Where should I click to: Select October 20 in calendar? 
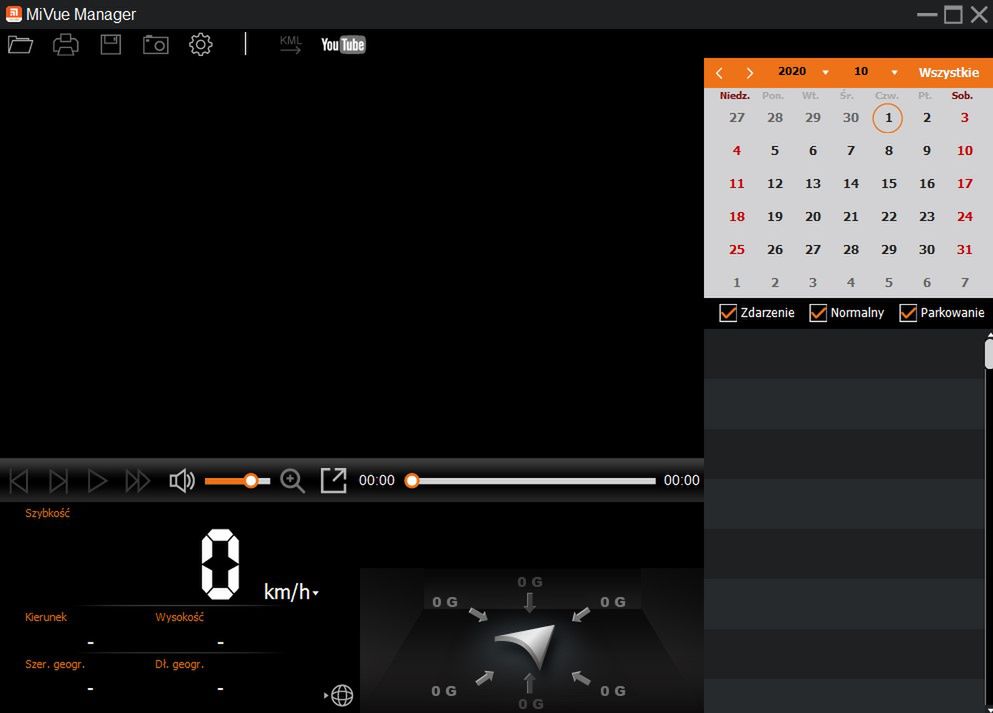pos(813,217)
